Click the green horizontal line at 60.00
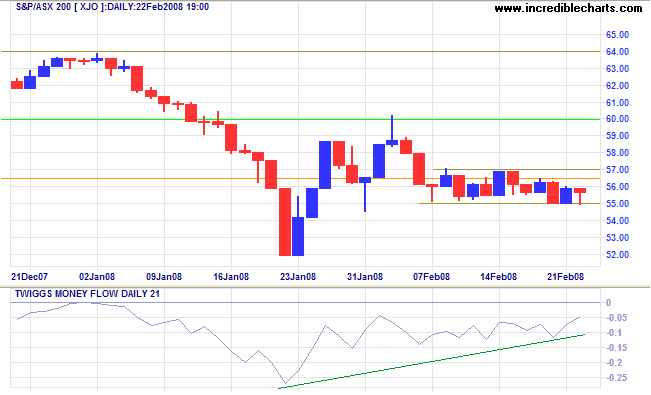The image size is (651, 395). (x=300, y=119)
